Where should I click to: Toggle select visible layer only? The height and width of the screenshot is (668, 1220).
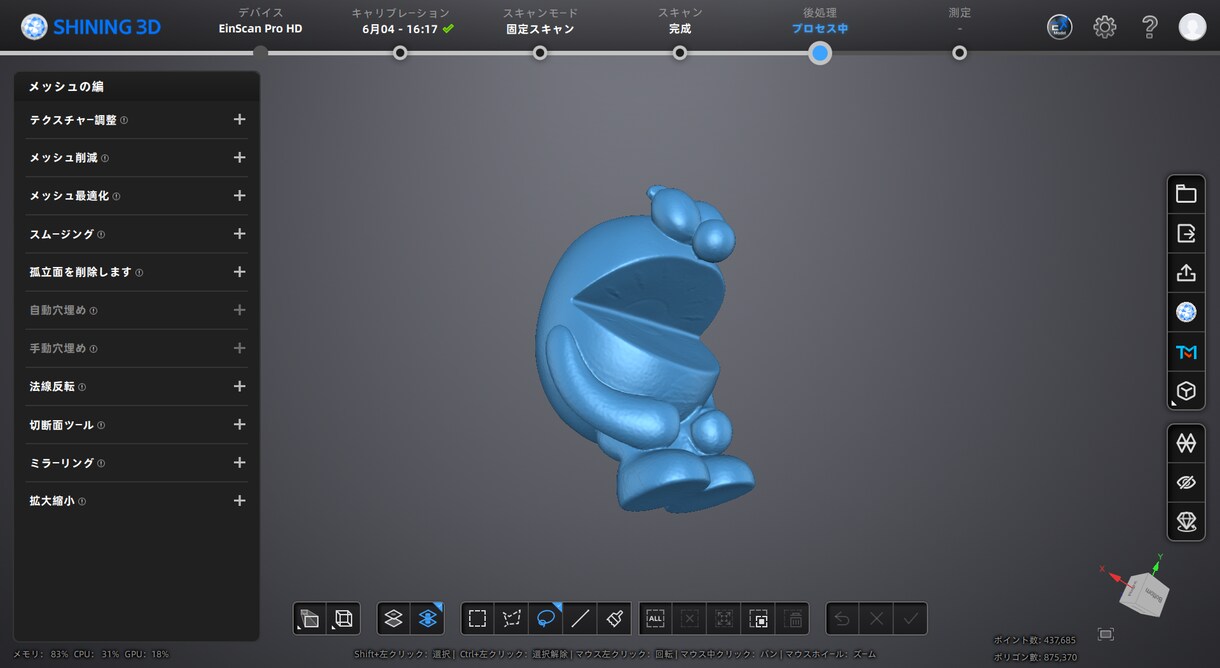pyautogui.click(x=394, y=618)
